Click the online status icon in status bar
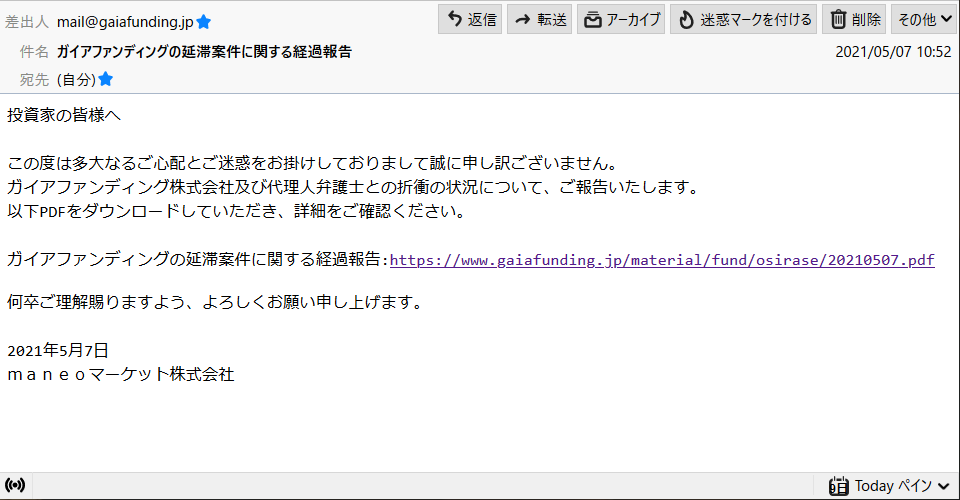The width and height of the screenshot is (960, 500). 15,485
